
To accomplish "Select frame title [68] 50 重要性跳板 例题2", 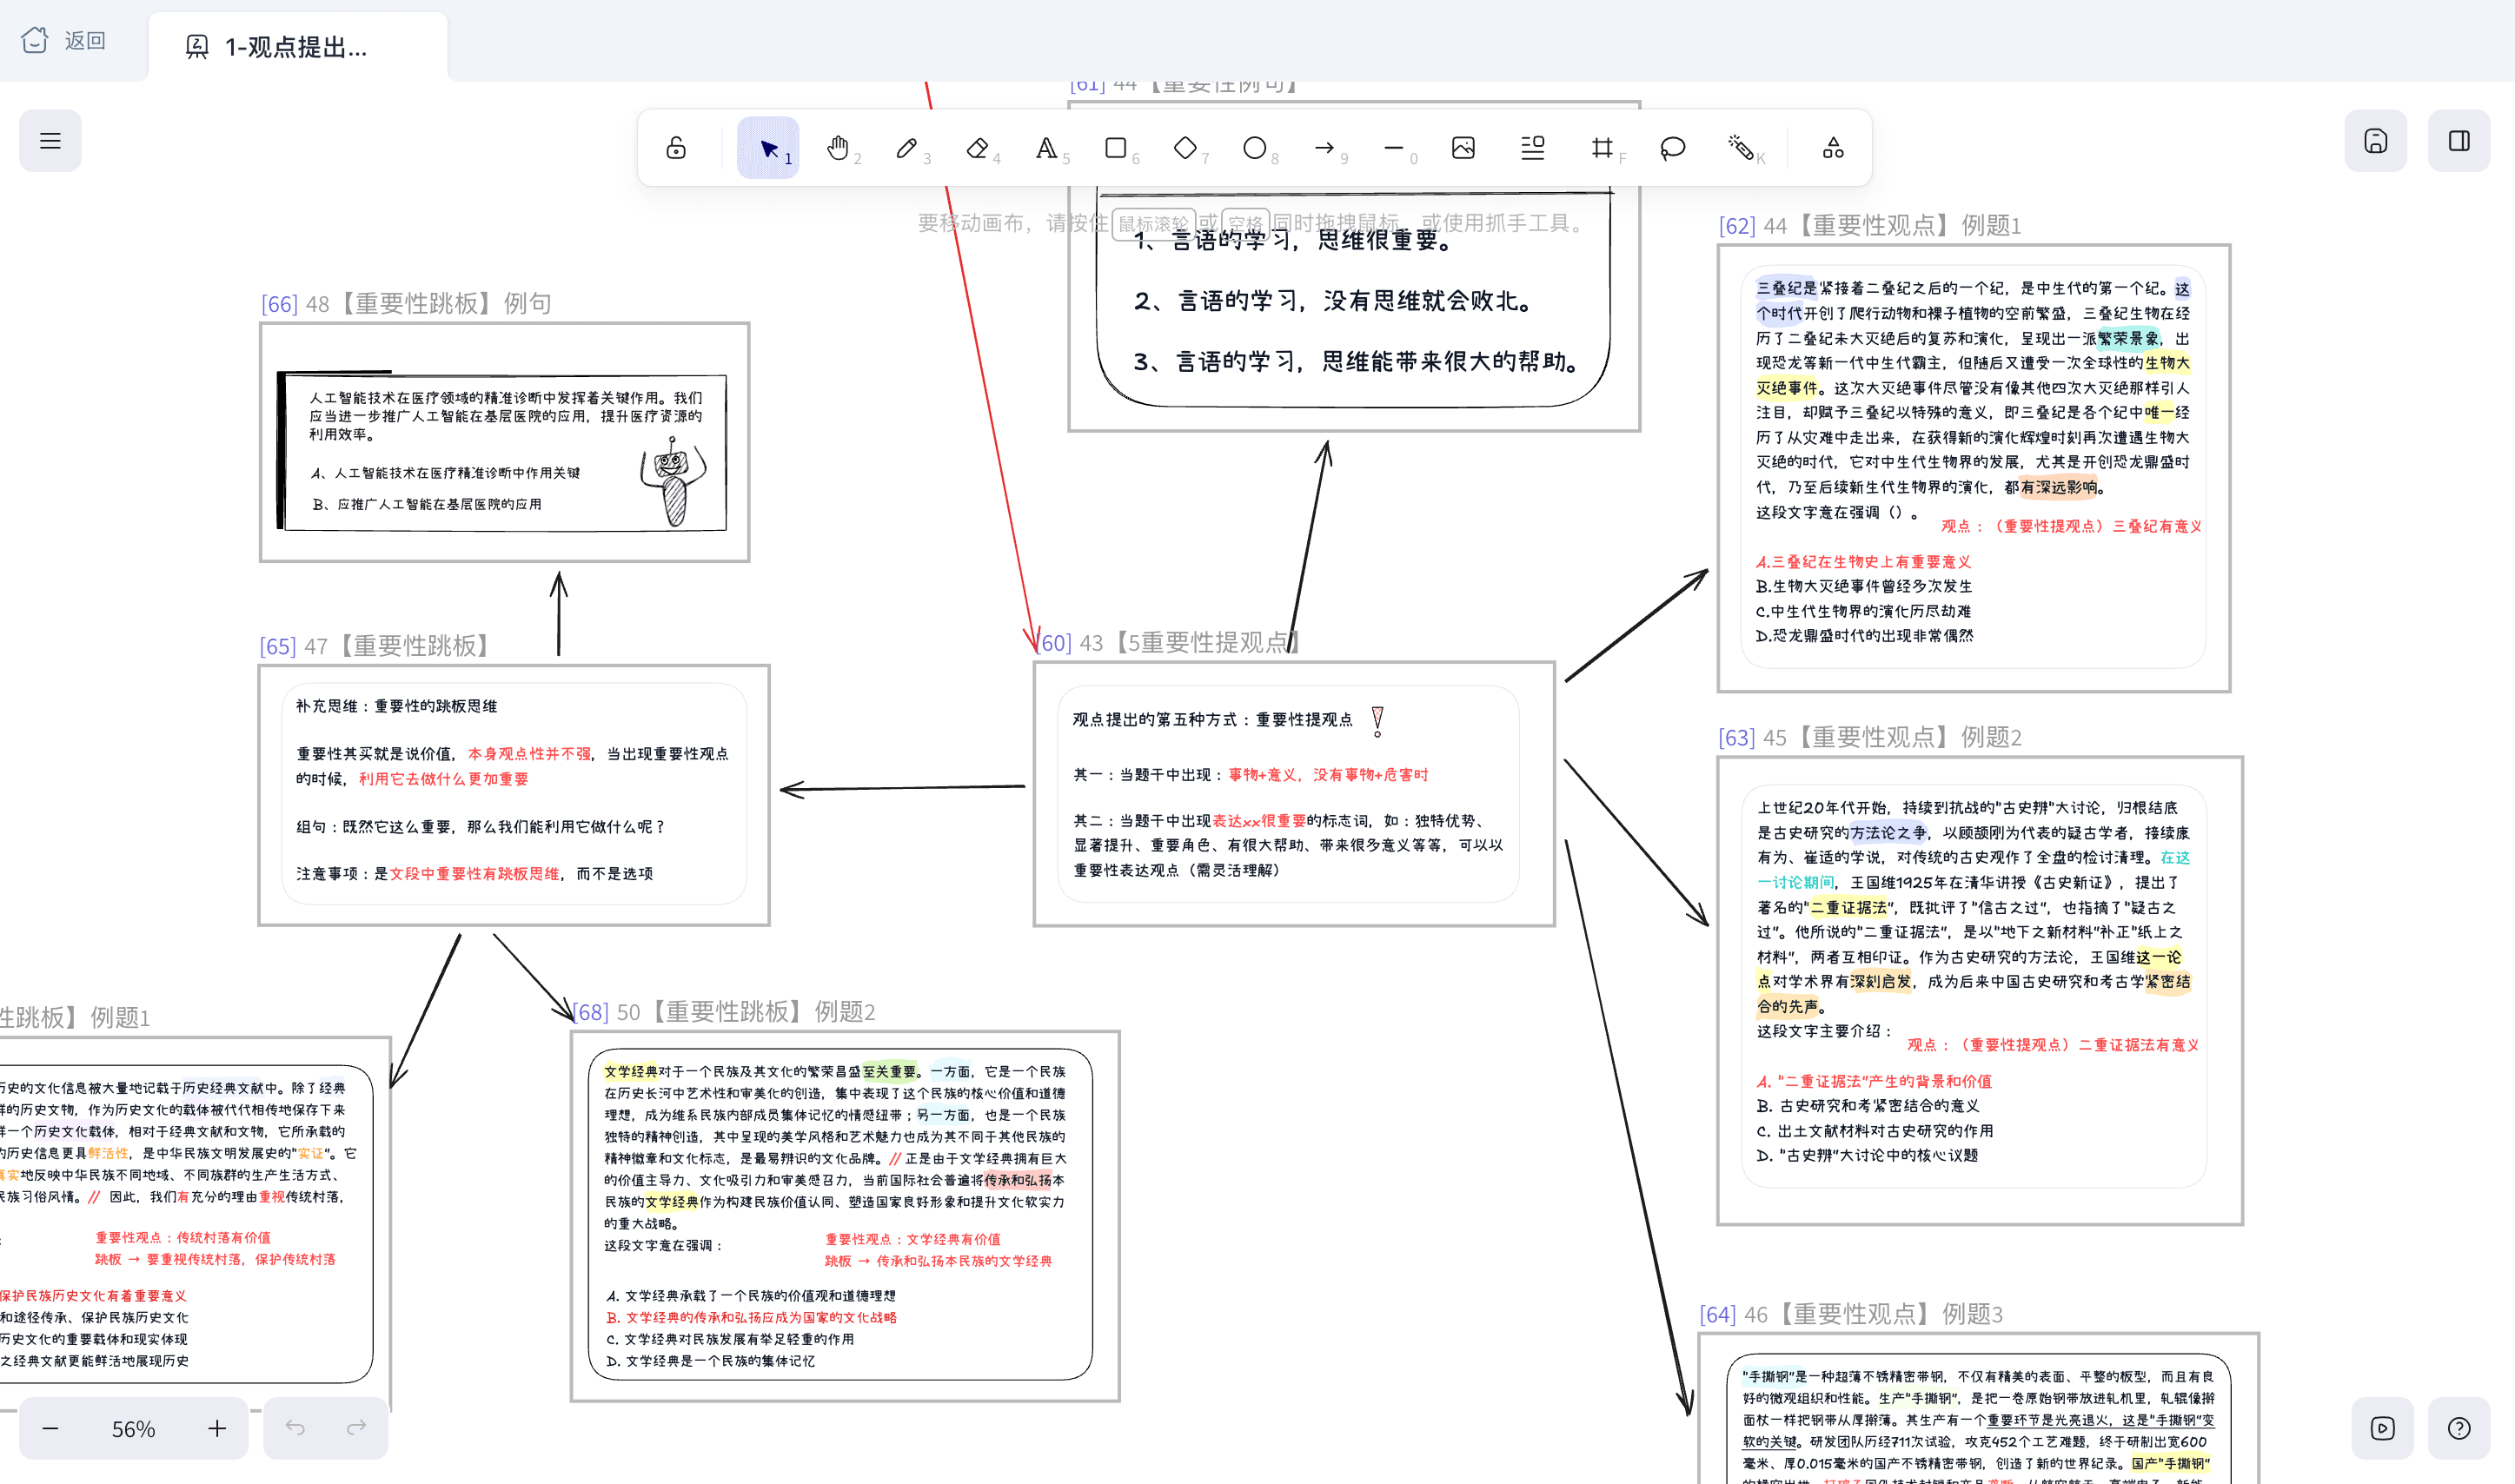I will (x=724, y=1011).
